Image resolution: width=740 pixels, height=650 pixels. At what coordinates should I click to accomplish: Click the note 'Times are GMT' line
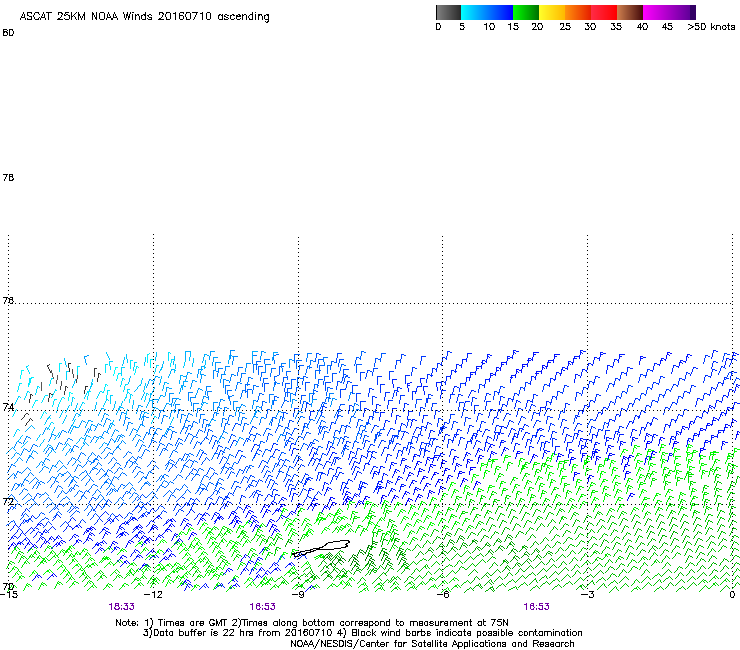[311, 623]
